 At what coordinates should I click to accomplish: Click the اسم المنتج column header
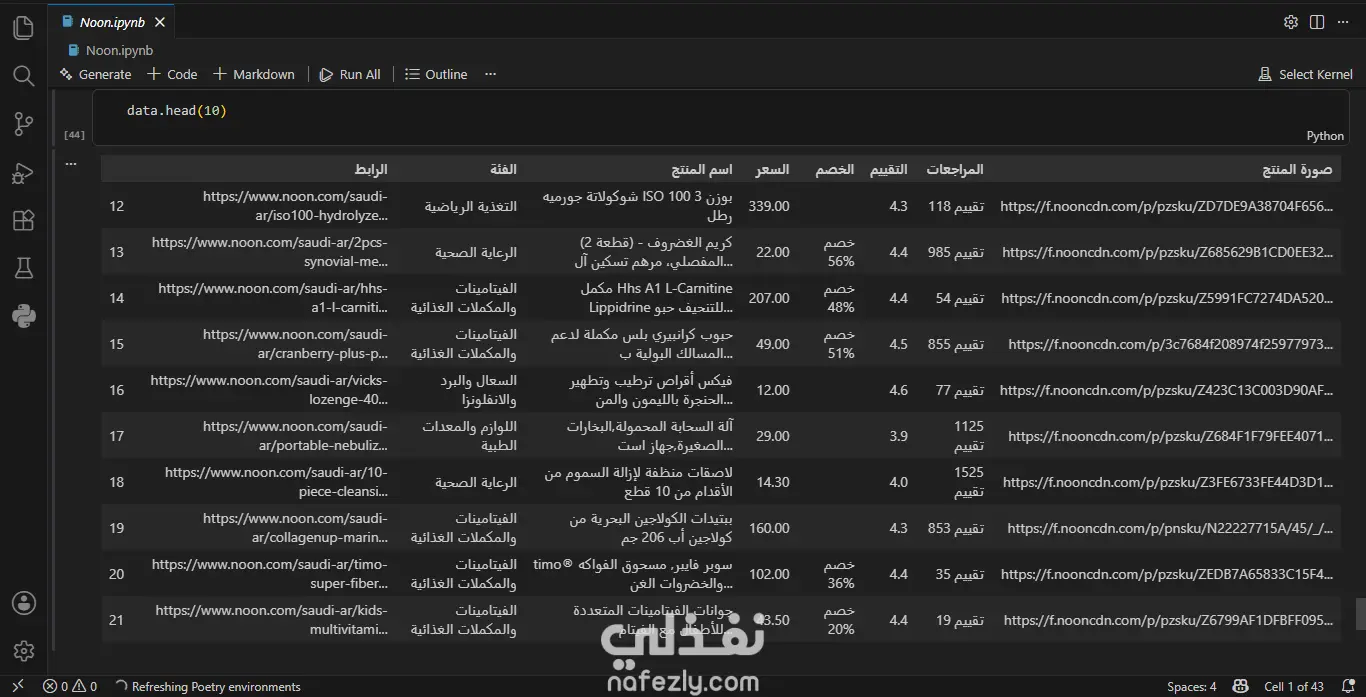point(702,169)
